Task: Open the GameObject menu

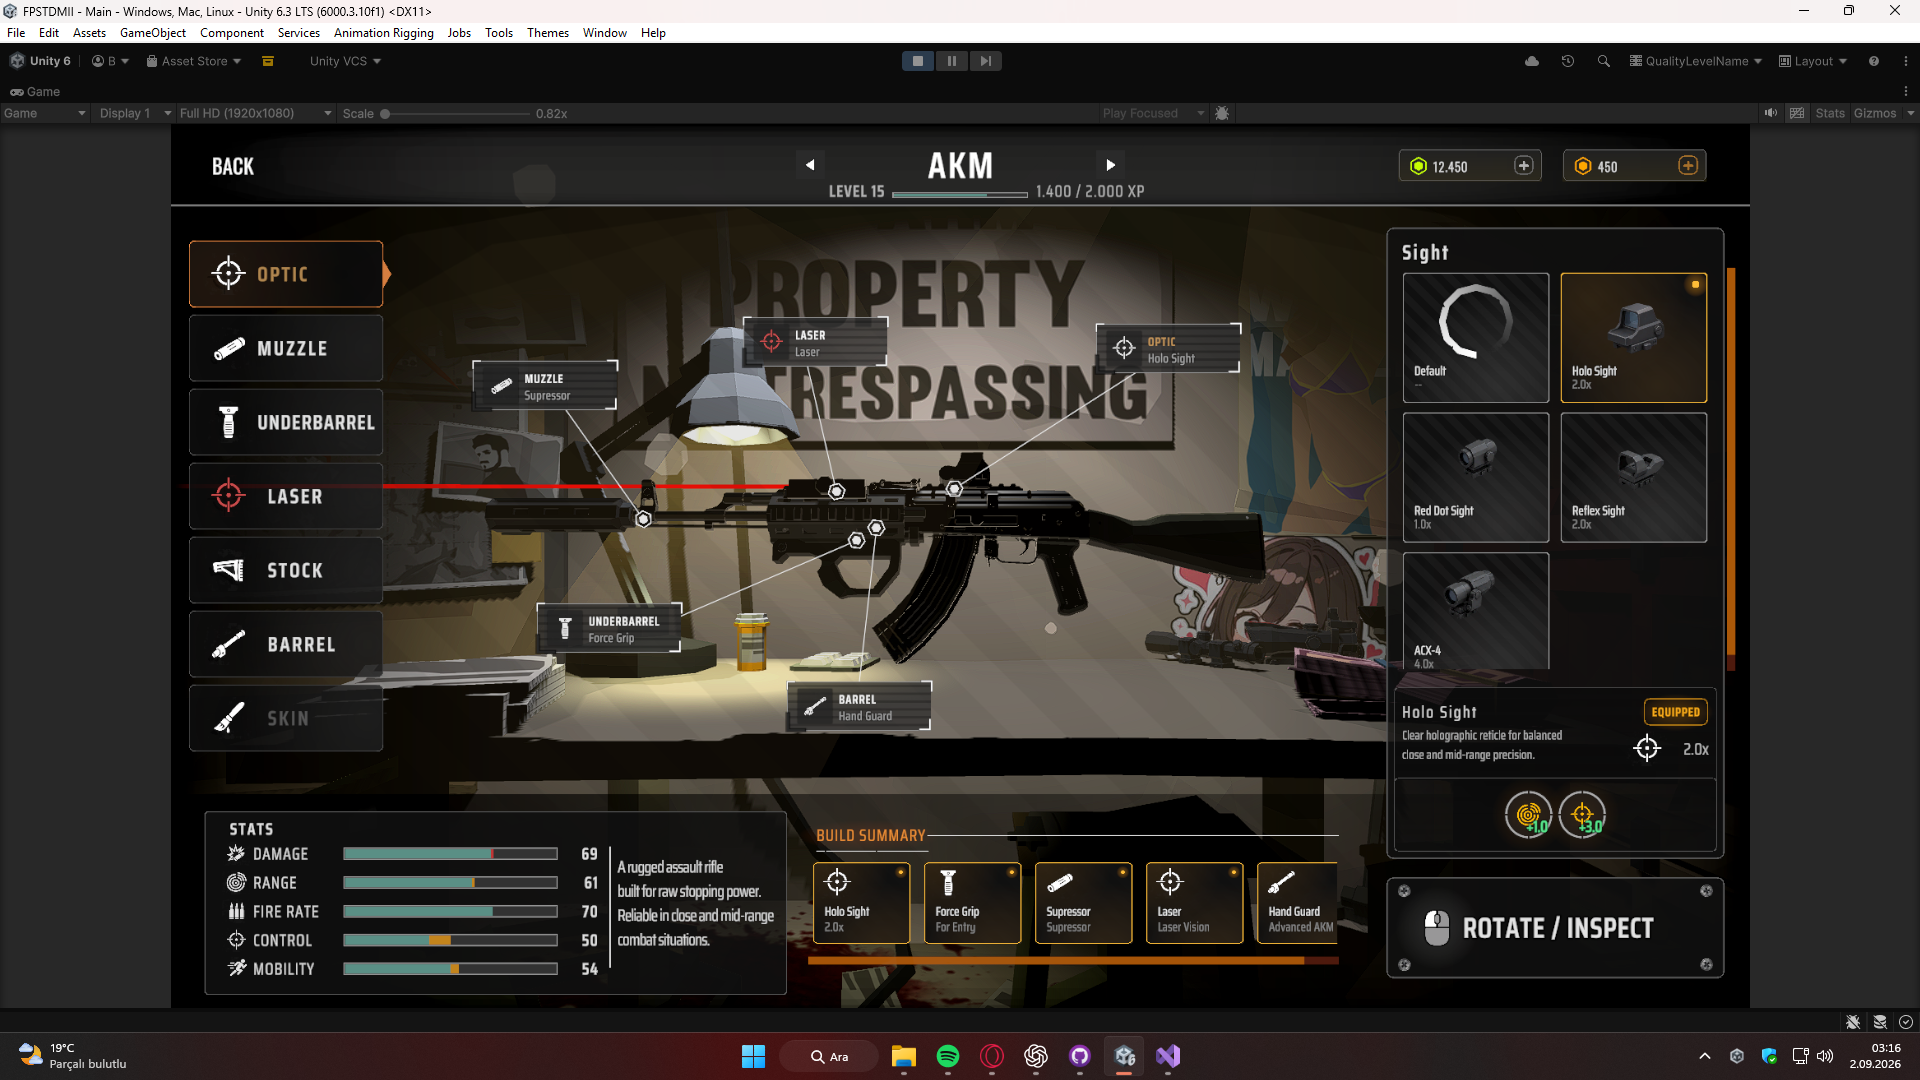Action: (x=153, y=33)
